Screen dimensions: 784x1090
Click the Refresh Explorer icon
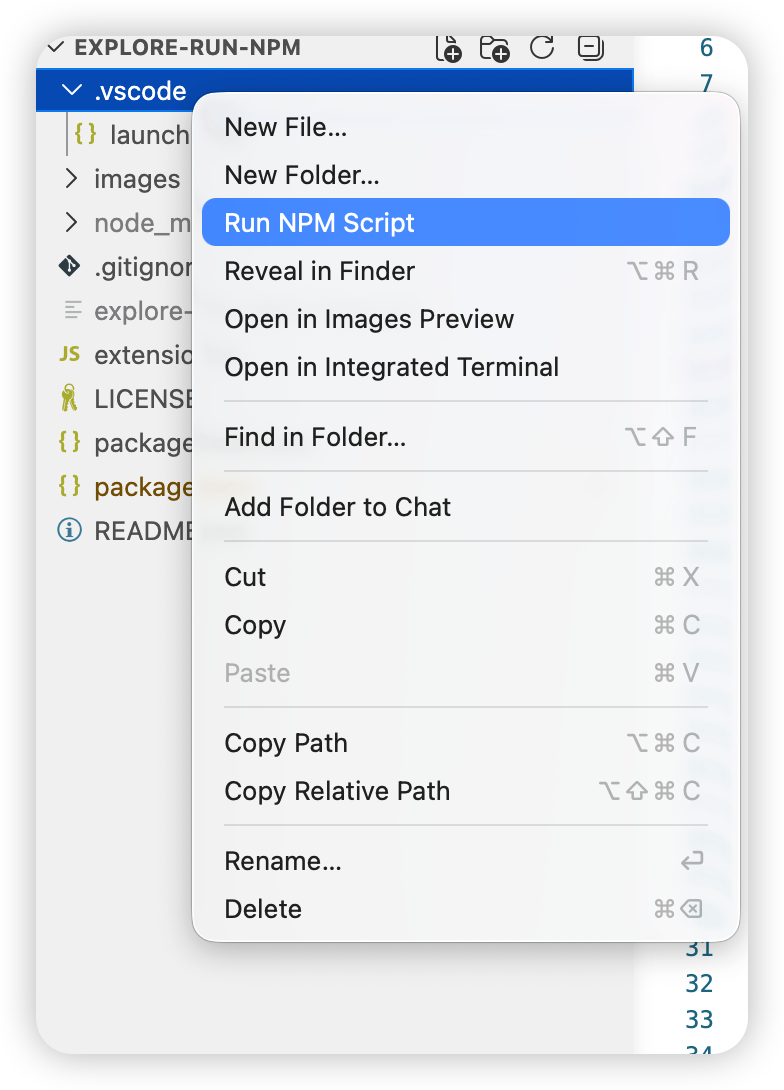pyautogui.click(x=541, y=47)
